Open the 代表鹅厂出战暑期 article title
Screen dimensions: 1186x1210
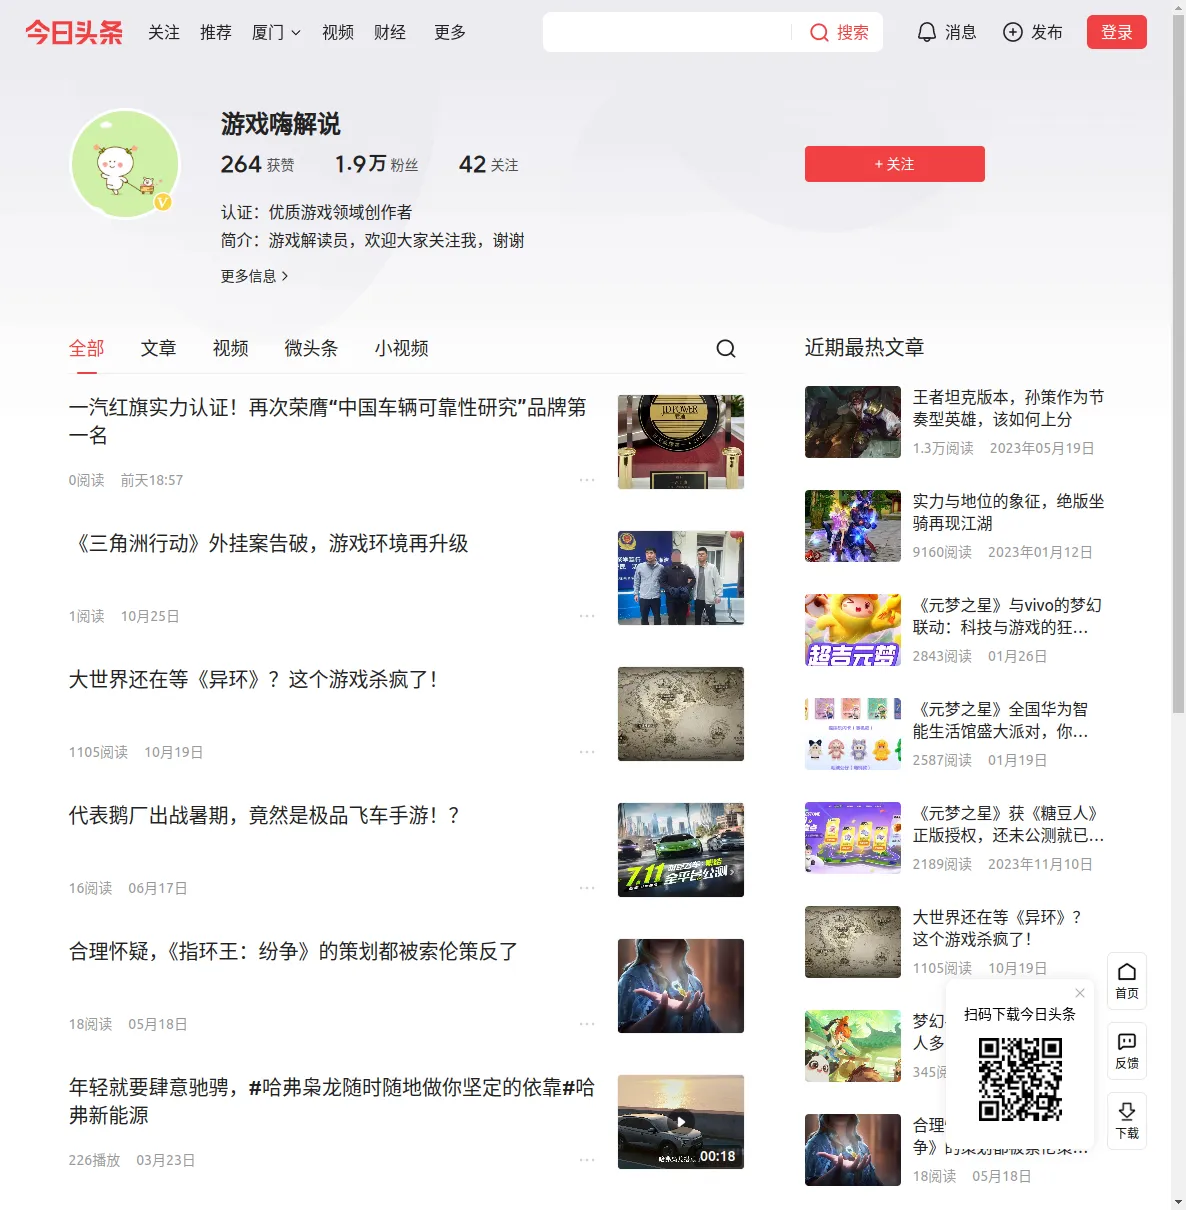(264, 816)
